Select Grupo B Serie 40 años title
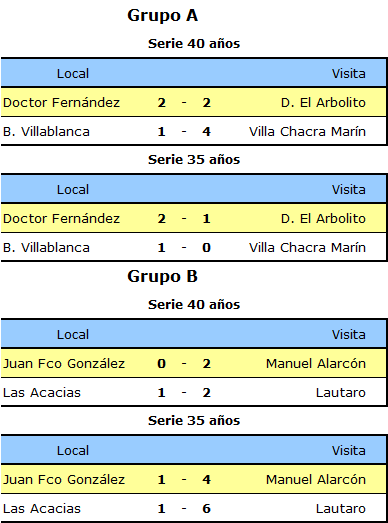388x523 pixels. click(x=194, y=305)
